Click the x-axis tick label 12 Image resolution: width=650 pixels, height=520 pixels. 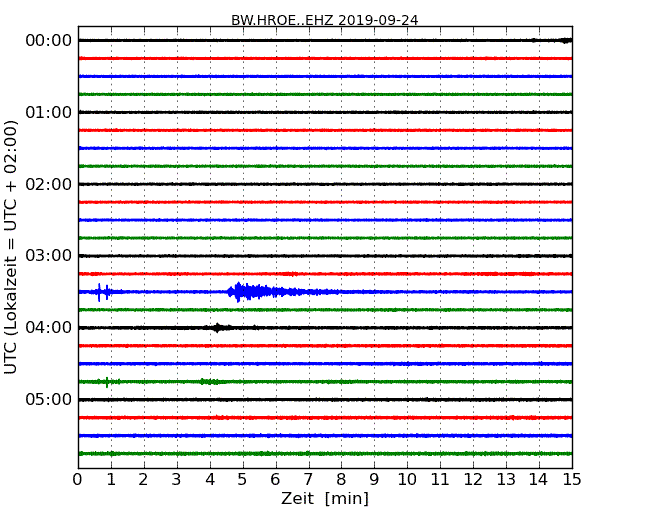pos(473,480)
